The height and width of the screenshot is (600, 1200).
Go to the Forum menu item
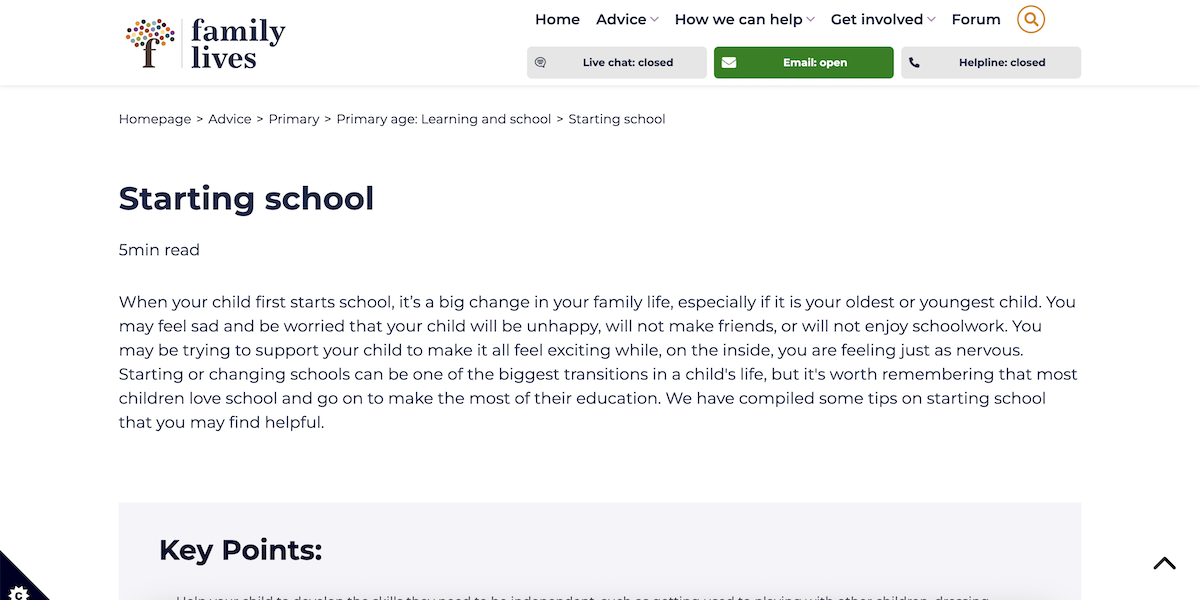(x=975, y=19)
